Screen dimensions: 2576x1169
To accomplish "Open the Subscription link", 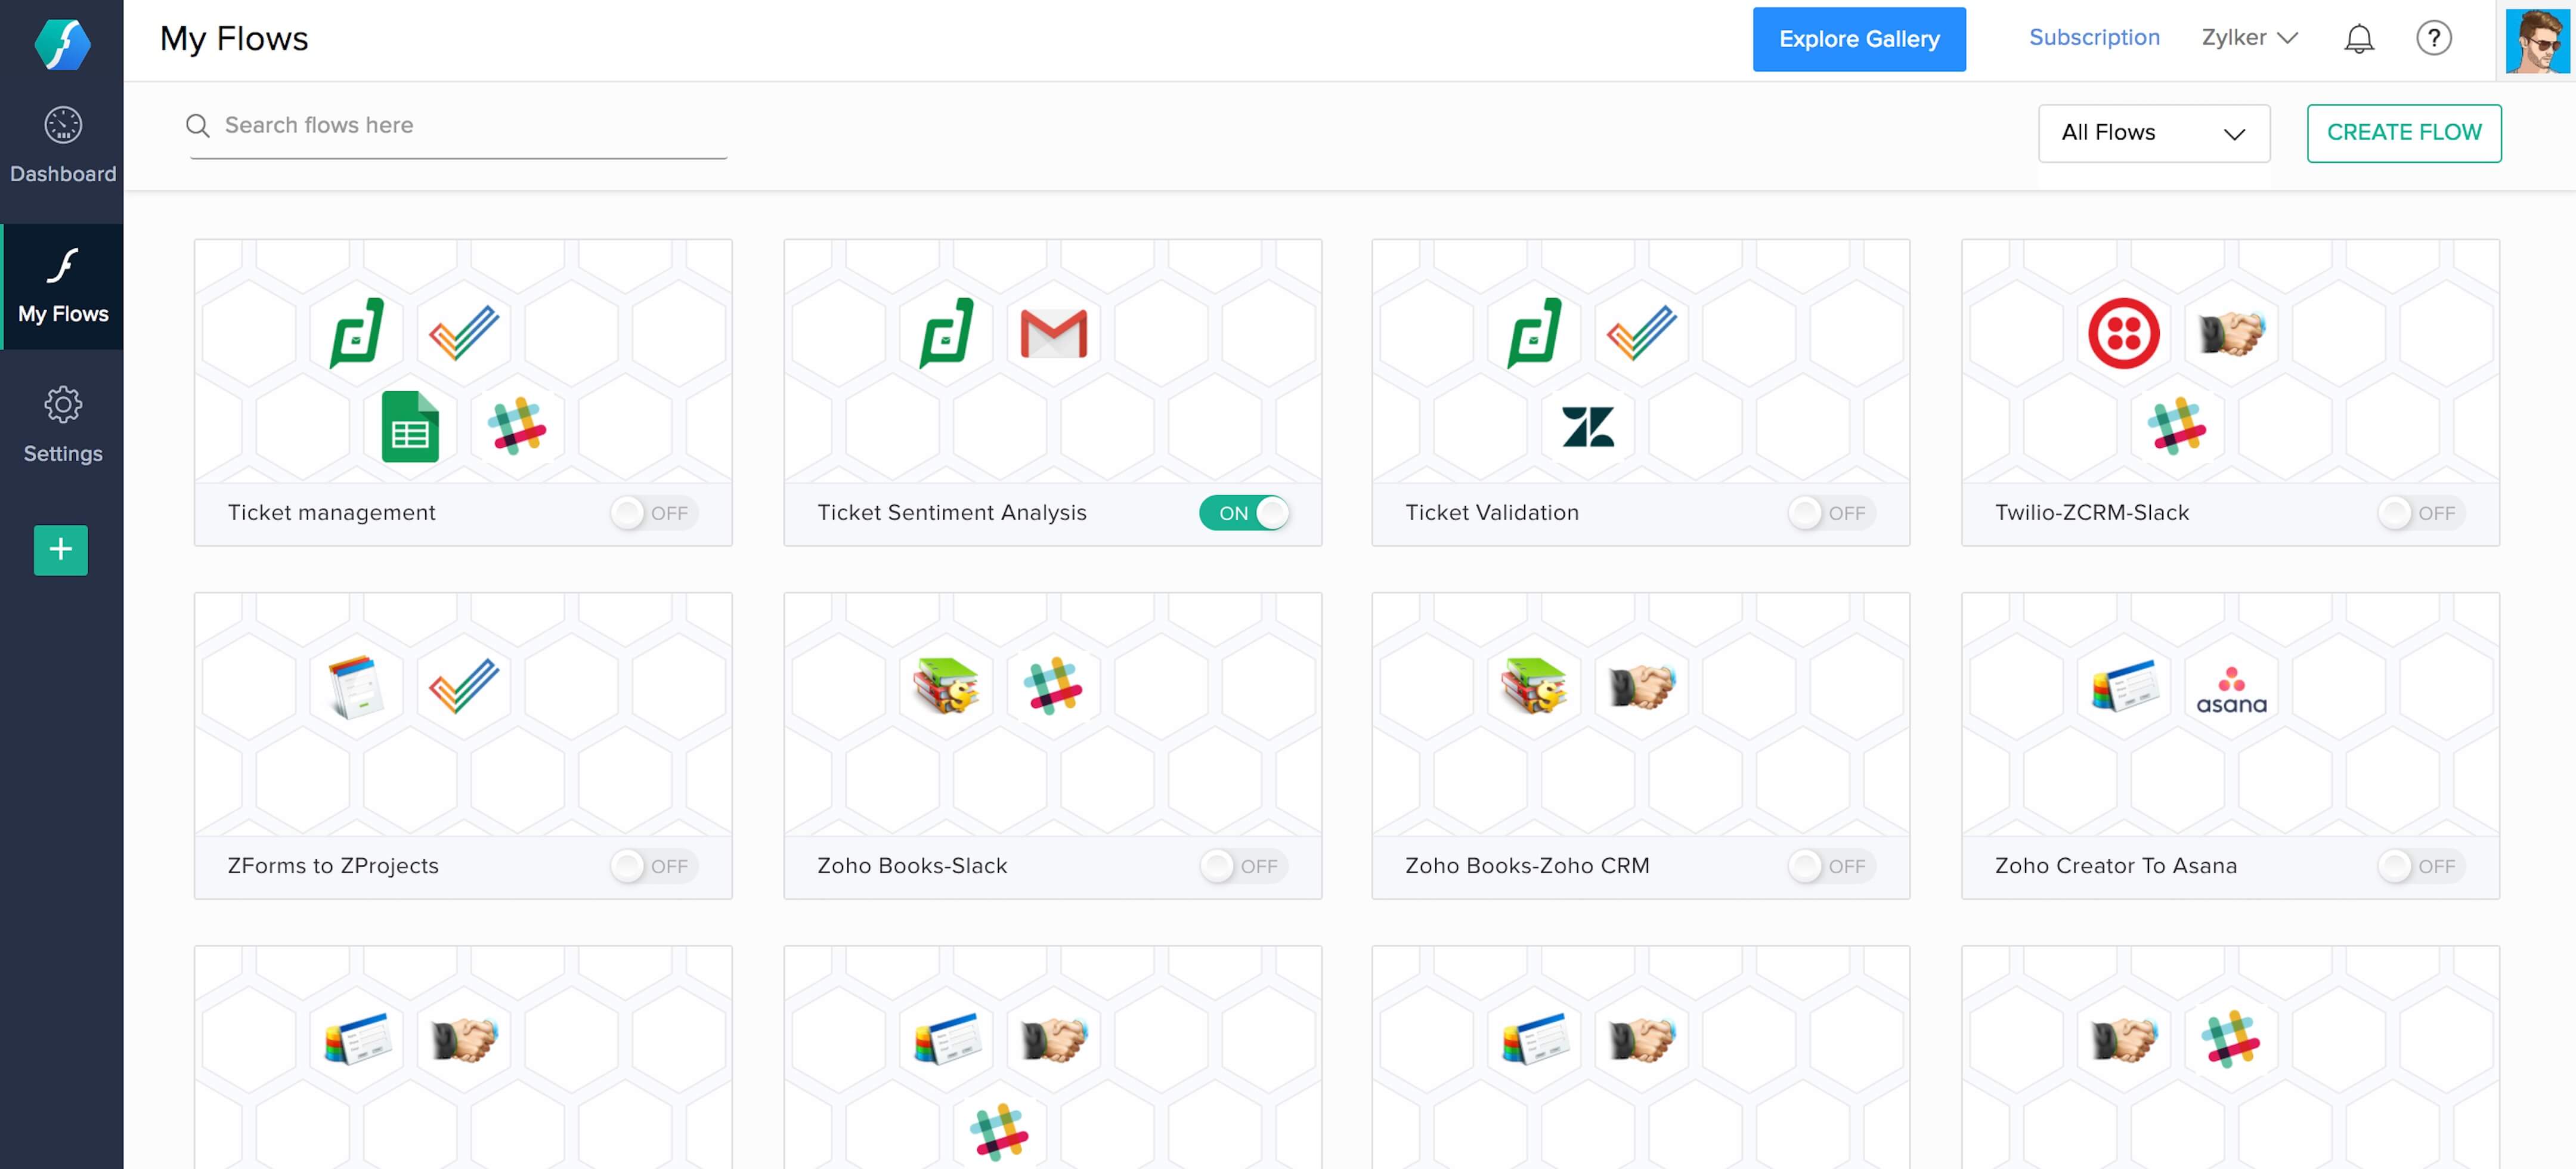I will [2094, 38].
